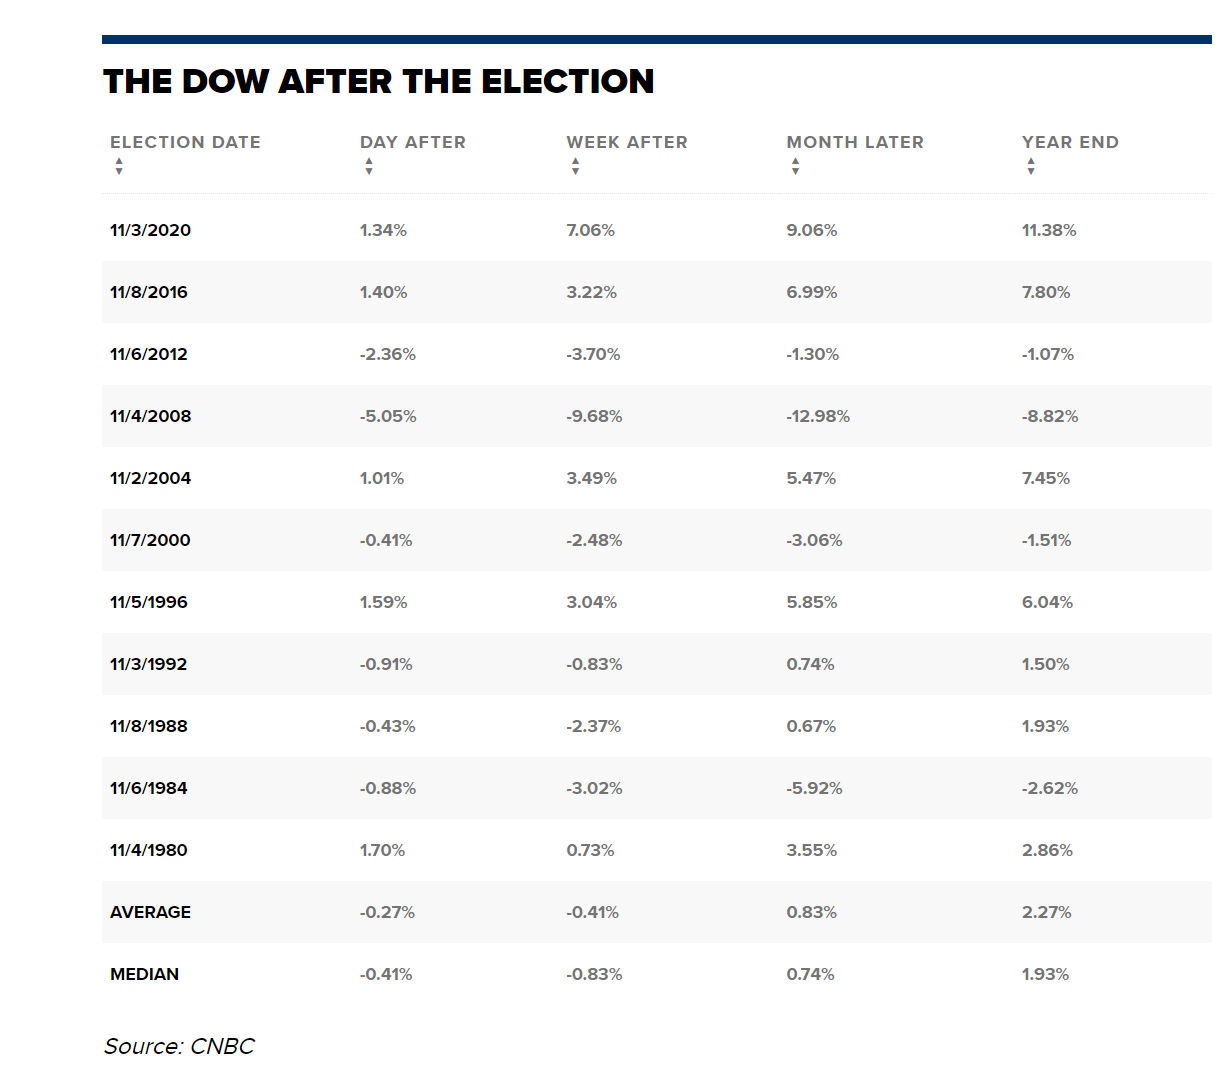Image resolution: width=1217 pixels, height=1085 pixels.
Task: Click the Month Later column header text
Action: pos(854,142)
